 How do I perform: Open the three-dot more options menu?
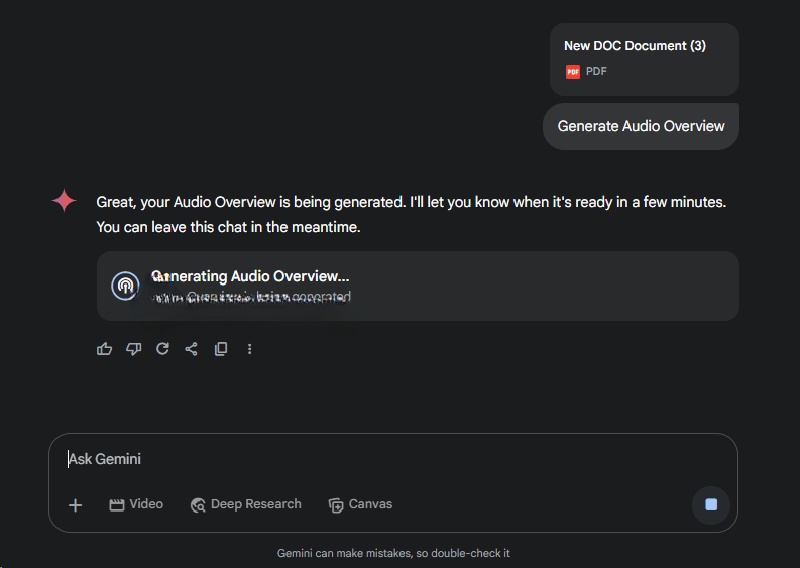[x=249, y=349]
